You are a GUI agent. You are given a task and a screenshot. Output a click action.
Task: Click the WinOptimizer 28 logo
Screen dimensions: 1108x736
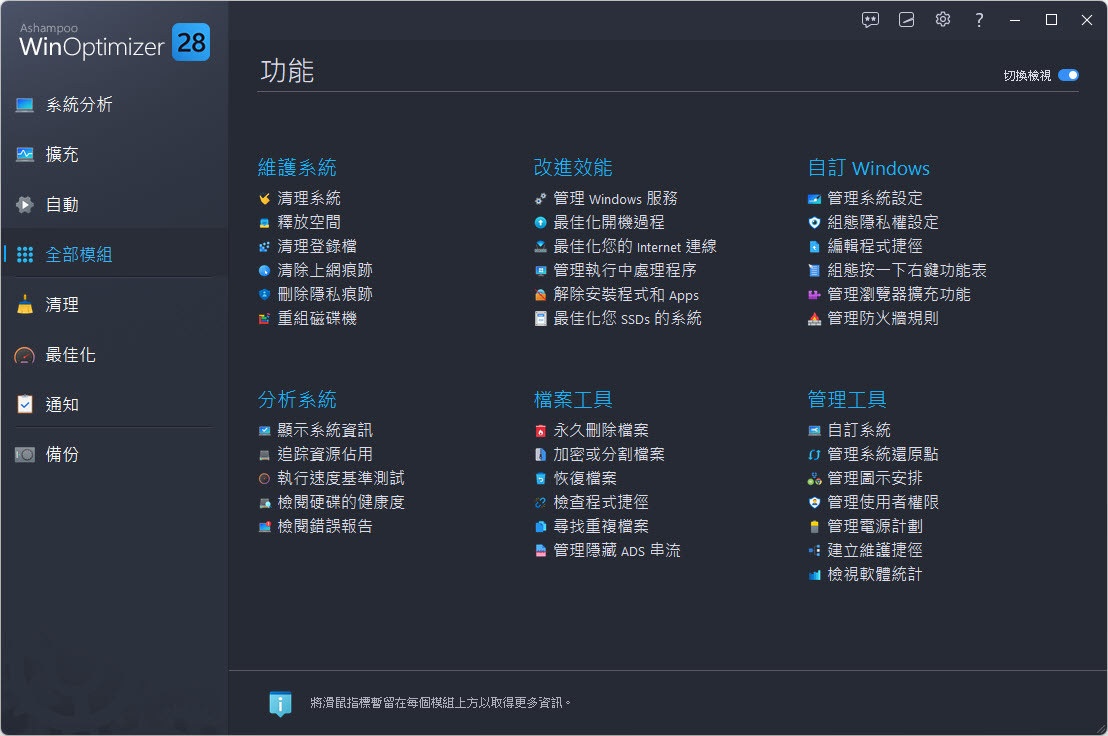click(114, 40)
